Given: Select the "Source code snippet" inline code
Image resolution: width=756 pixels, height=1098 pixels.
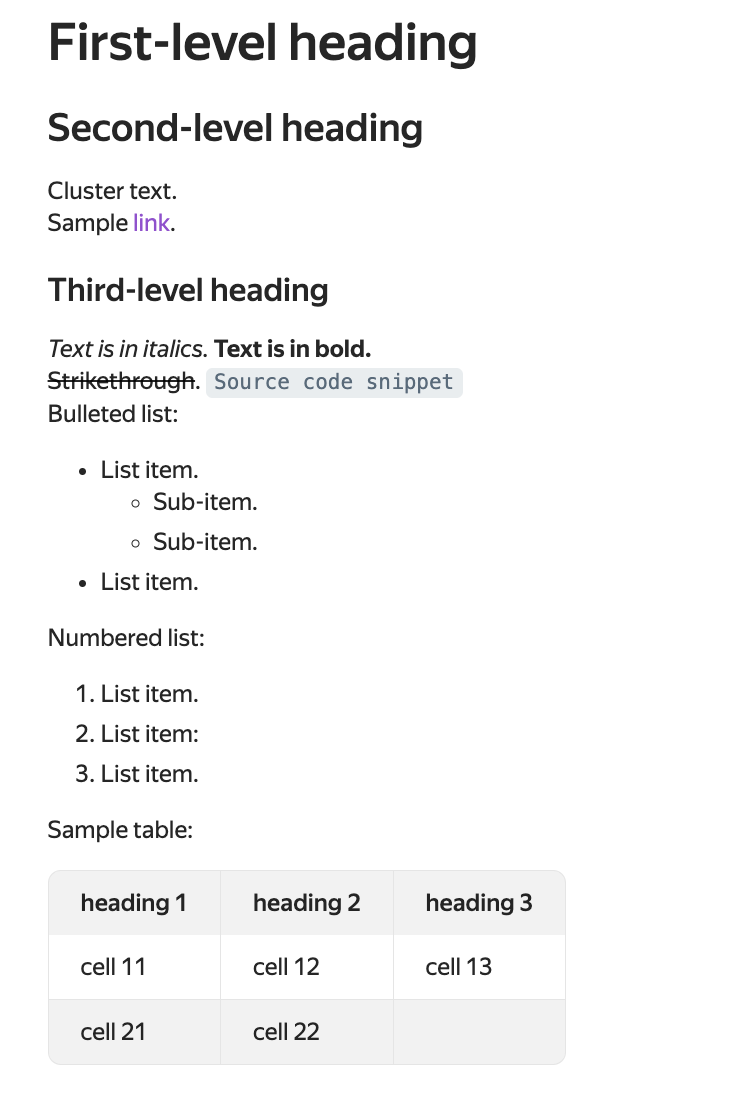Looking at the screenshot, I should [334, 382].
